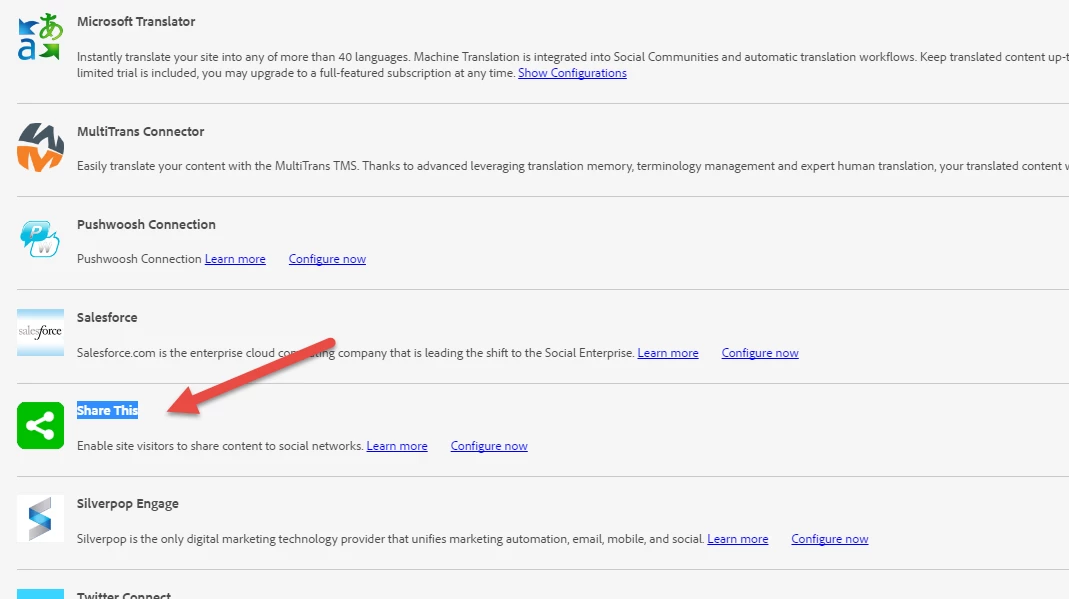This screenshot has height=599, width=1069.
Task: Open Learn more link for Salesforce
Action: pyautogui.click(x=668, y=353)
